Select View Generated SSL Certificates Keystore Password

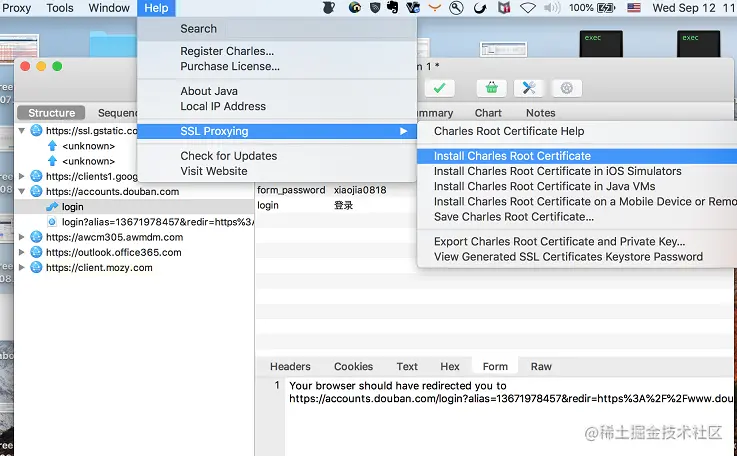[x=577, y=256]
